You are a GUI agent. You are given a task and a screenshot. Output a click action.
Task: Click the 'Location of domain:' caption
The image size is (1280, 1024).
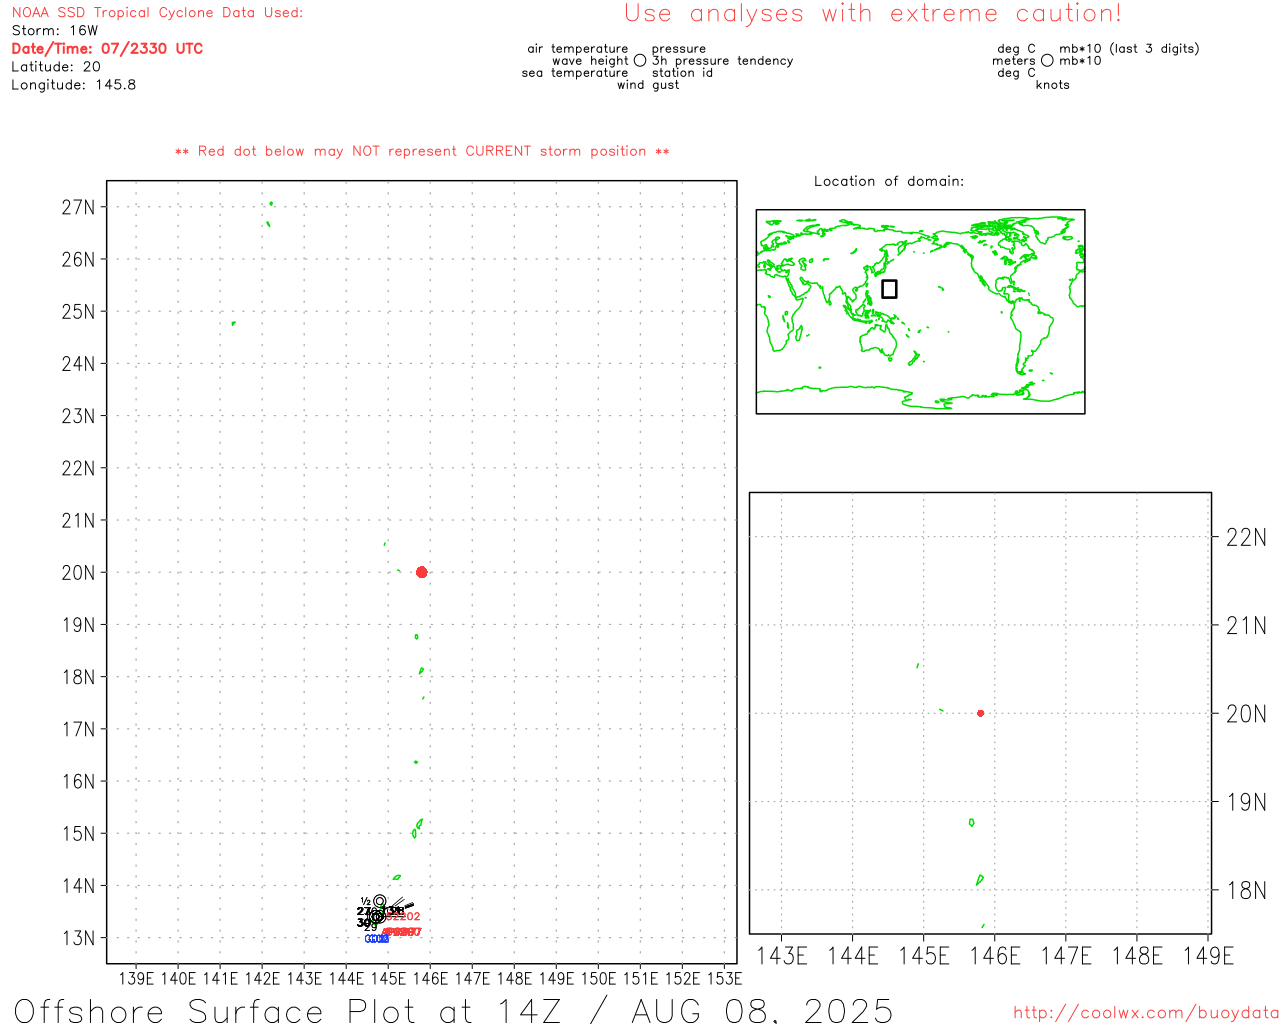pyautogui.click(x=889, y=181)
